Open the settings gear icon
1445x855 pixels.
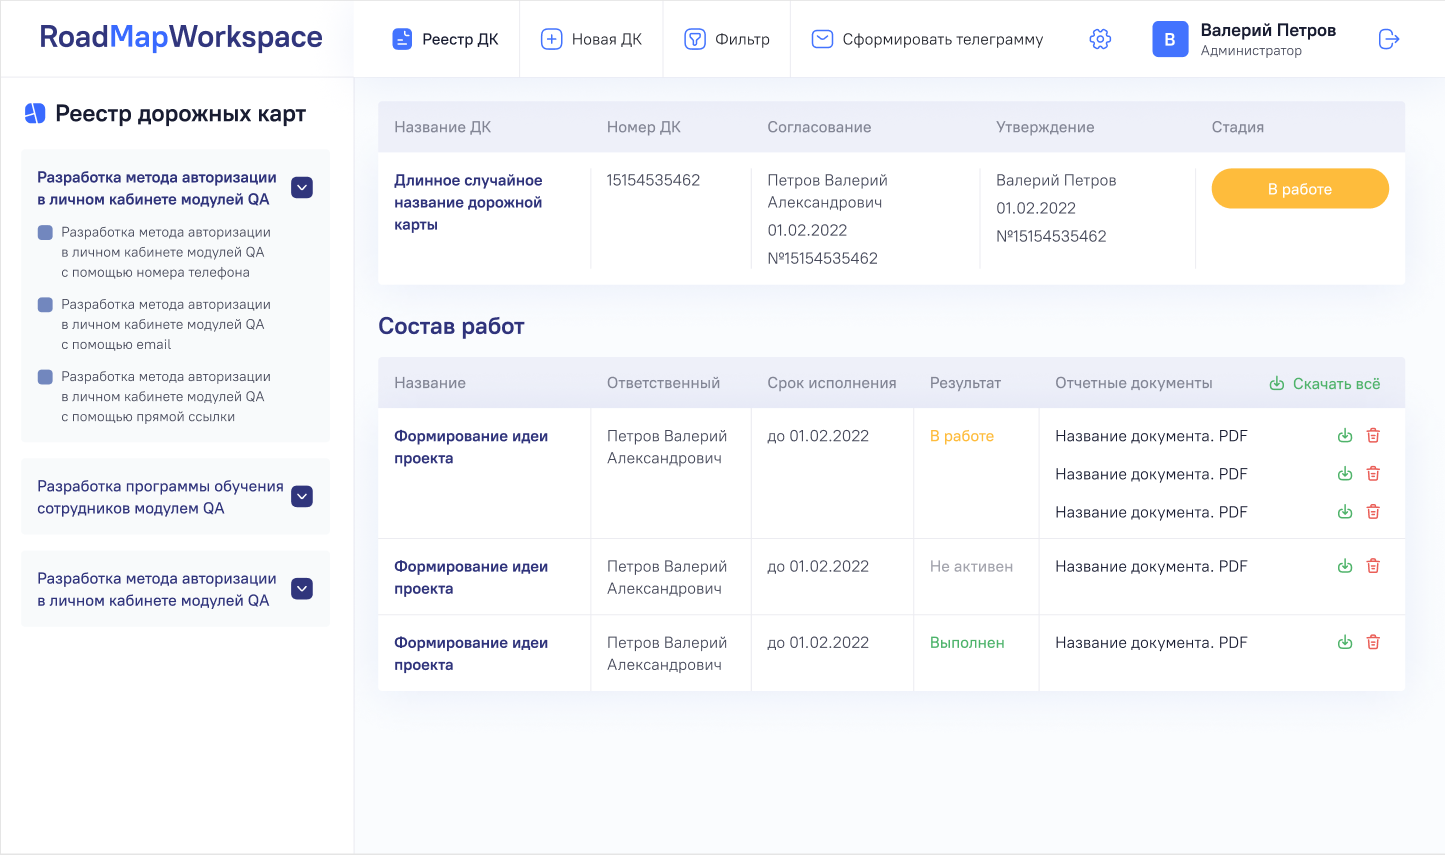[x=1100, y=39]
